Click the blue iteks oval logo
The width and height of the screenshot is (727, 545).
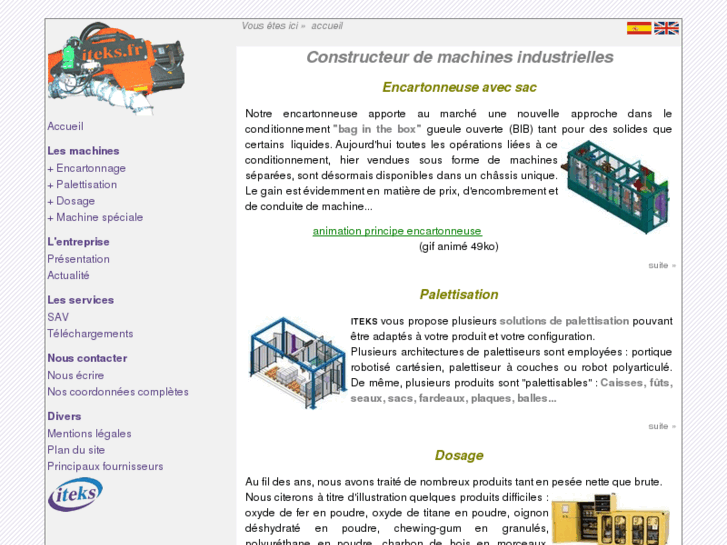point(76,494)
